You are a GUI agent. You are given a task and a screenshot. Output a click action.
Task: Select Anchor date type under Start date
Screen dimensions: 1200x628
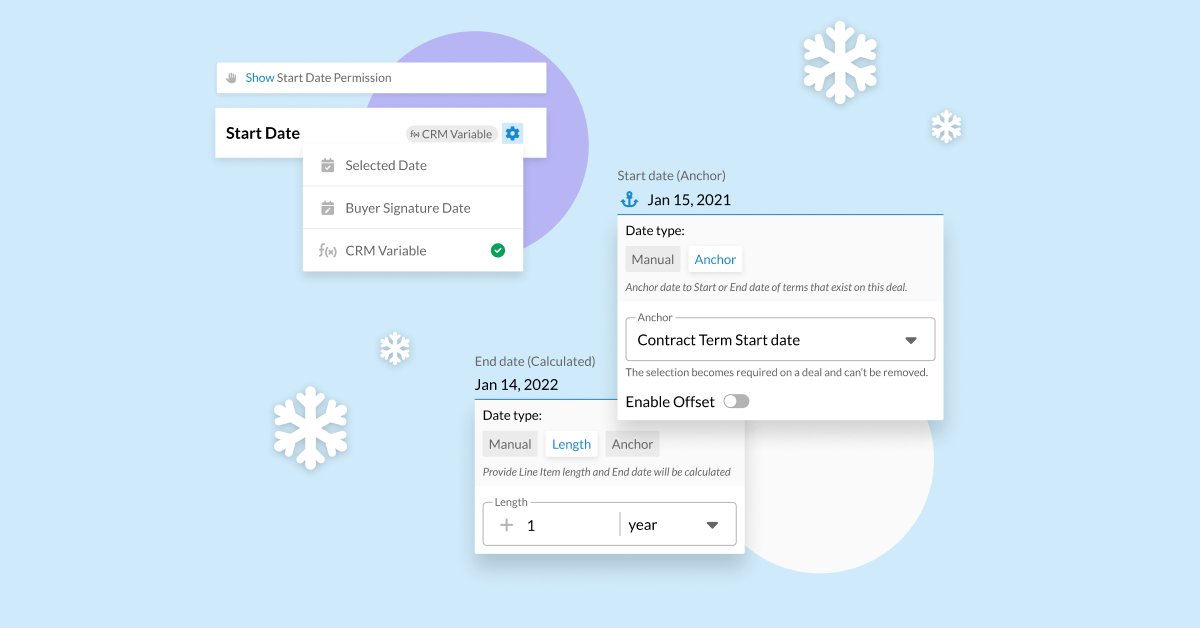715,259
